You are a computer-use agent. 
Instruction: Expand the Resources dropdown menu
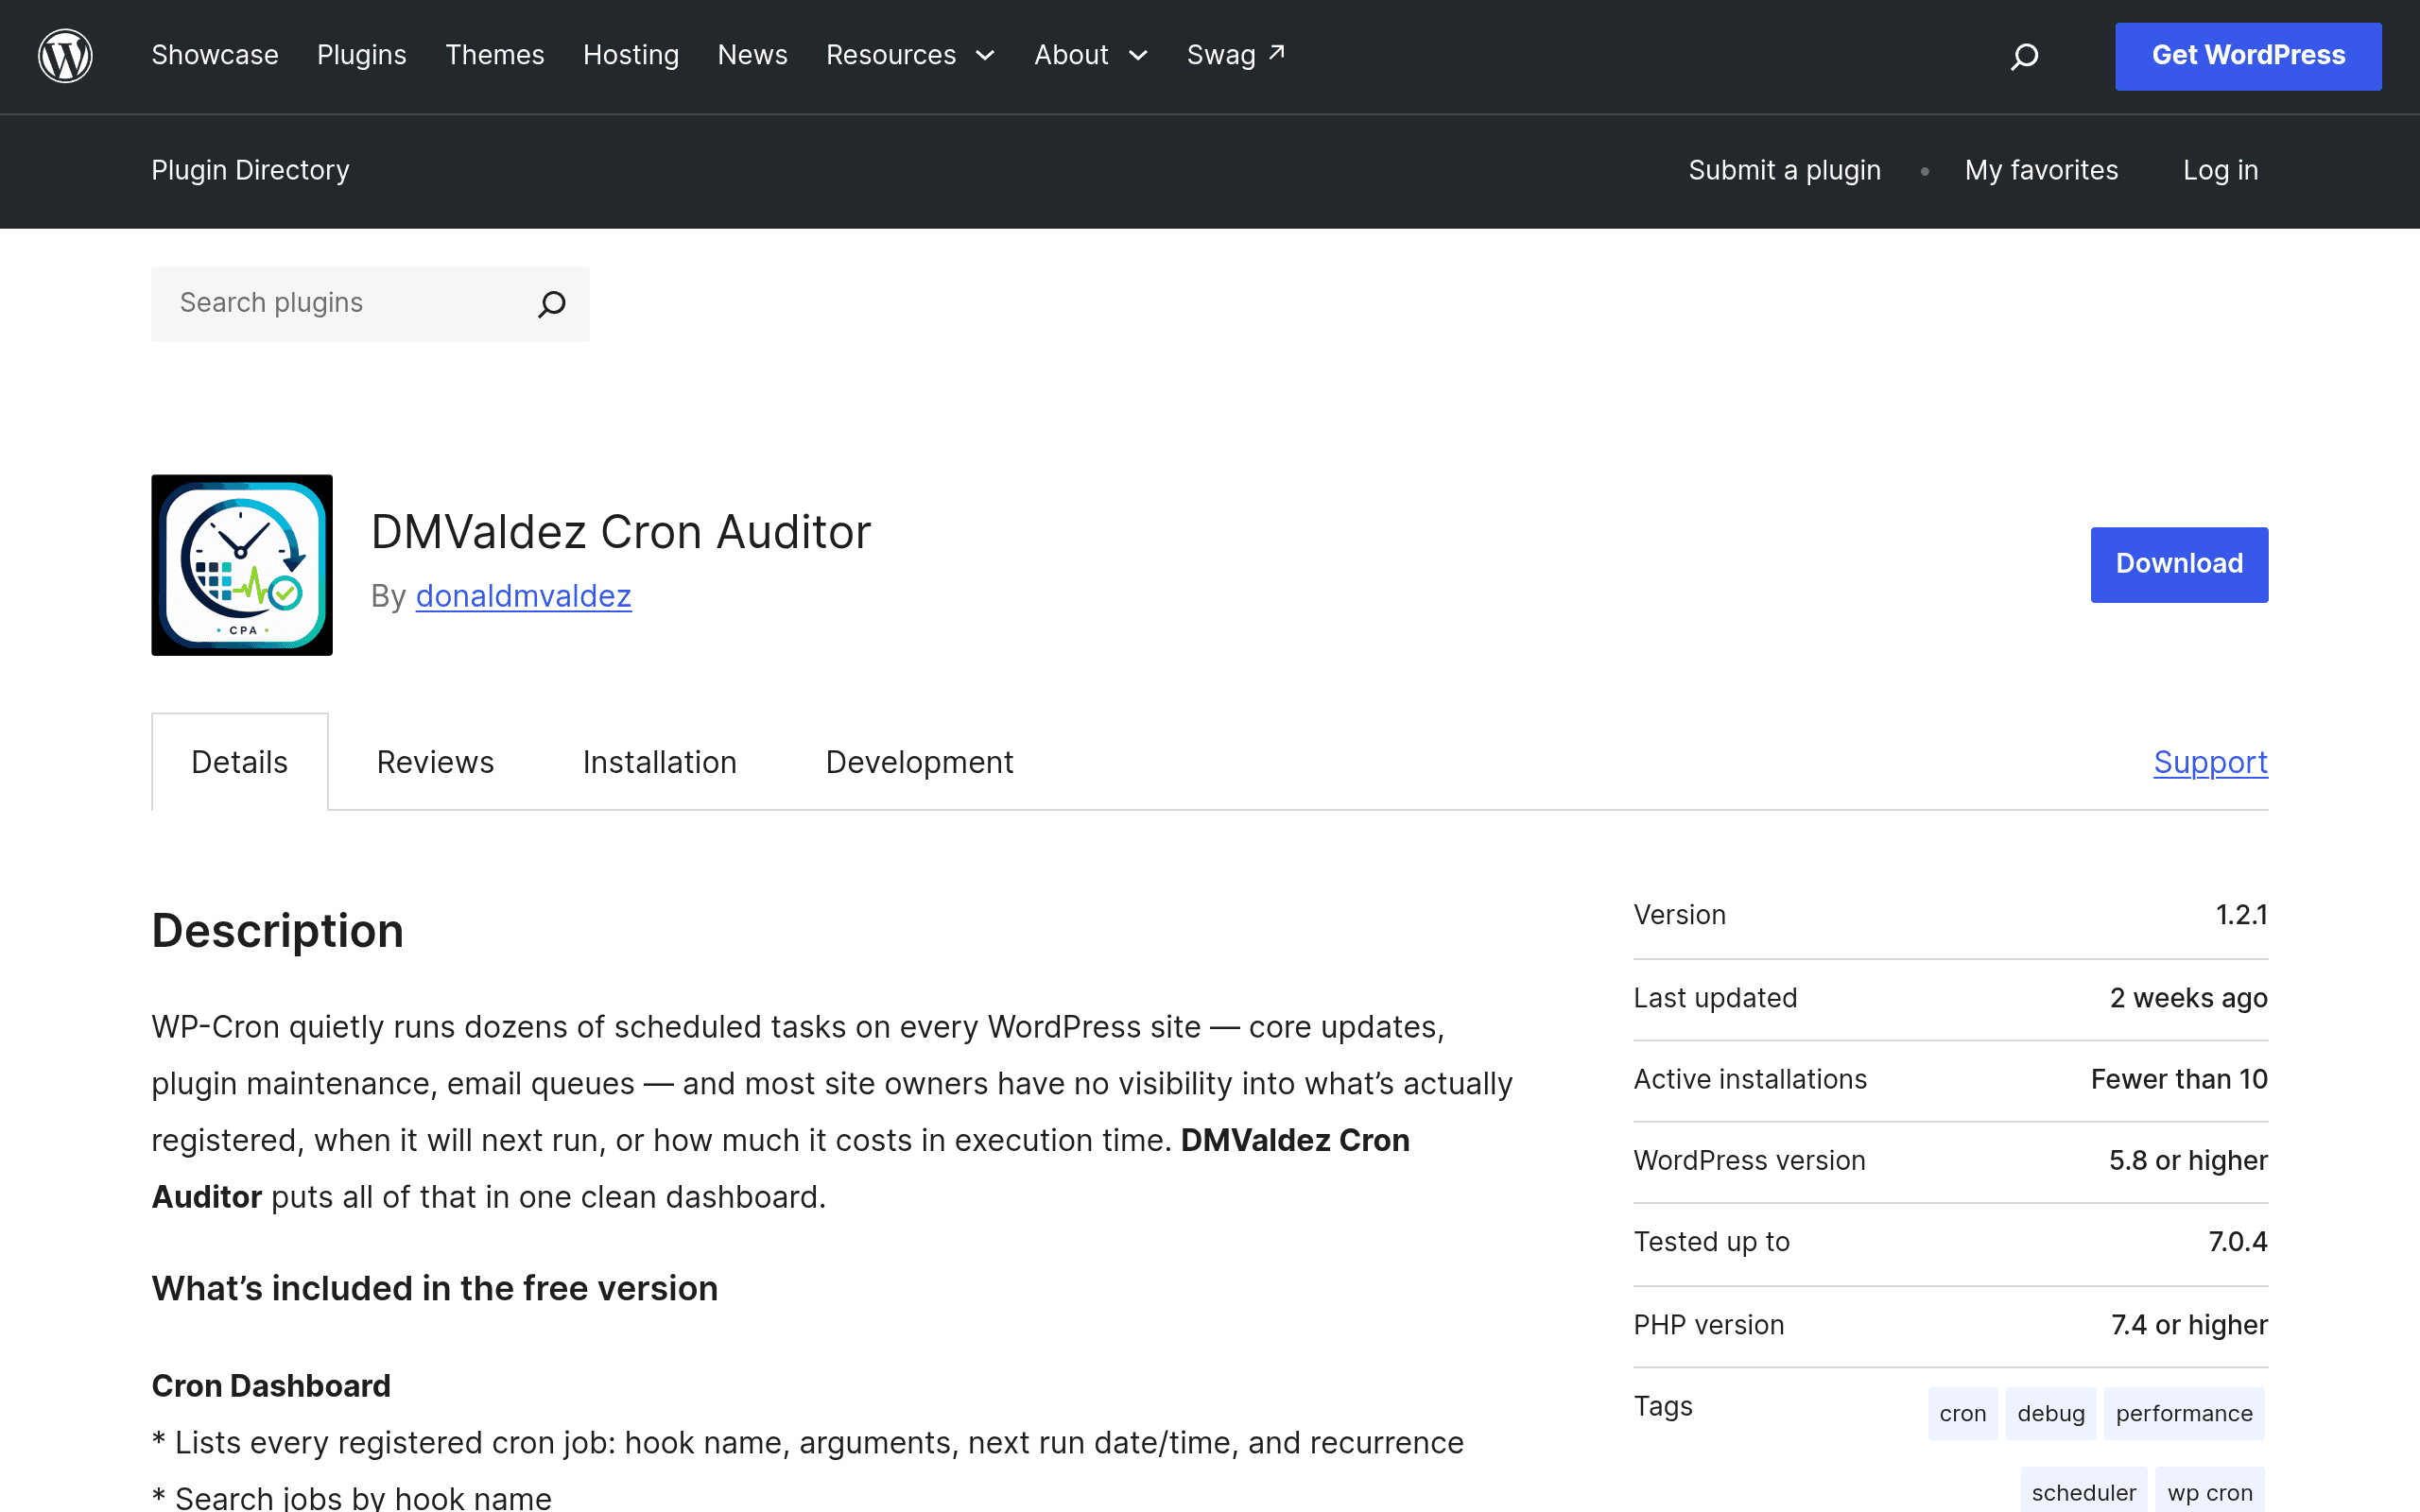(x=910, y=55)
